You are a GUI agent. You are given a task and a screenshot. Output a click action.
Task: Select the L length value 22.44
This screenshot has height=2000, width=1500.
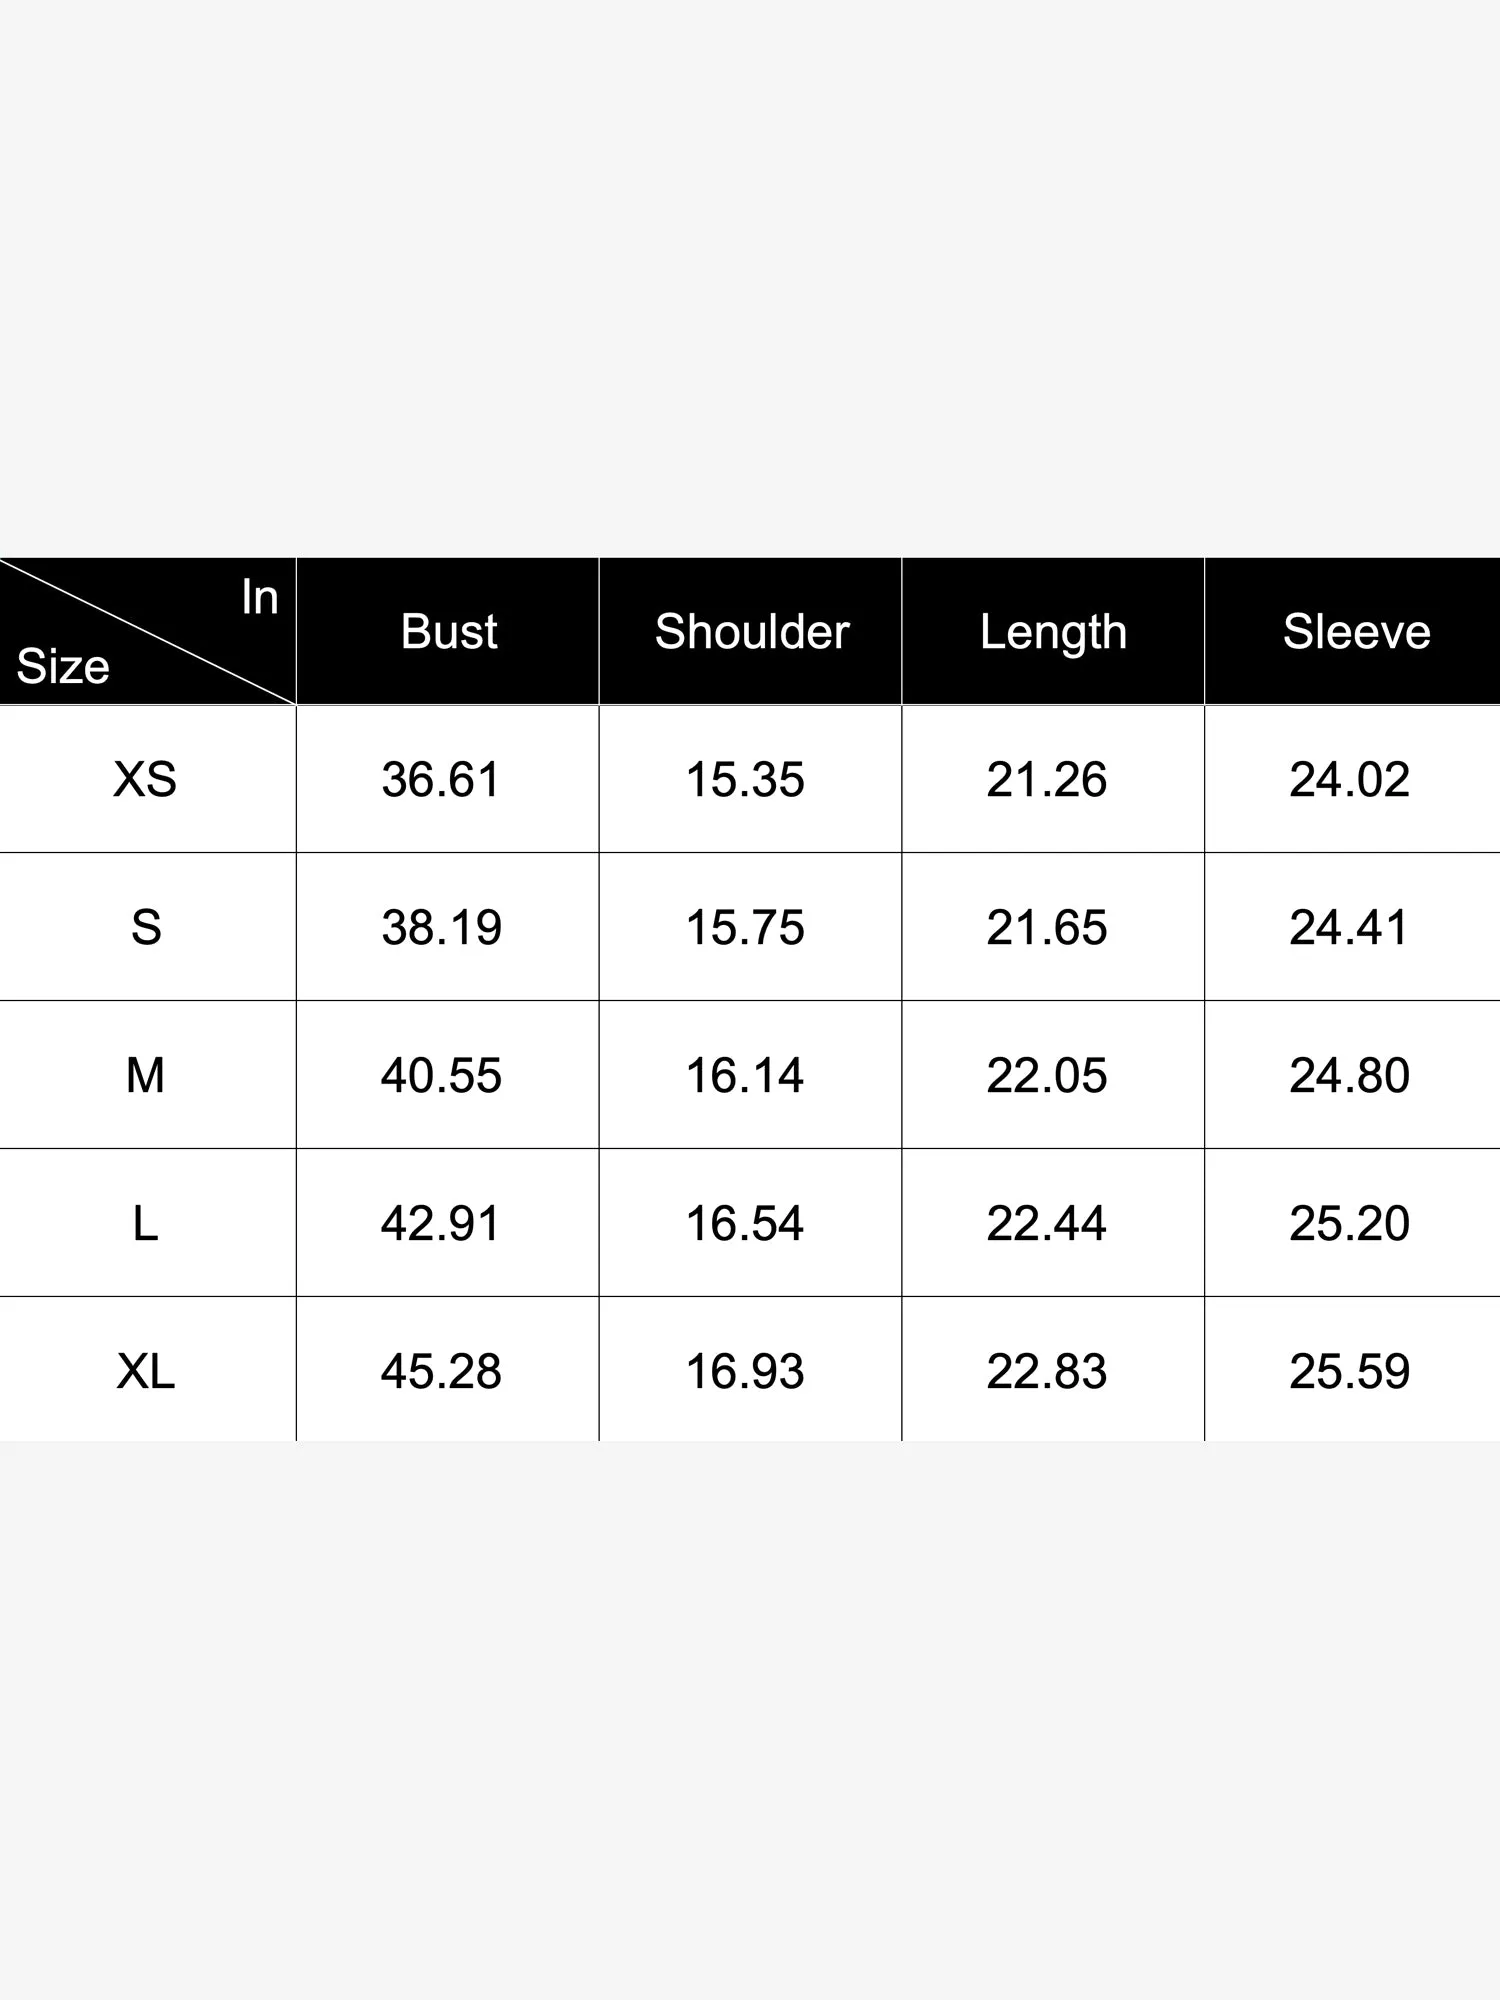click(x=1046, y=1224)
